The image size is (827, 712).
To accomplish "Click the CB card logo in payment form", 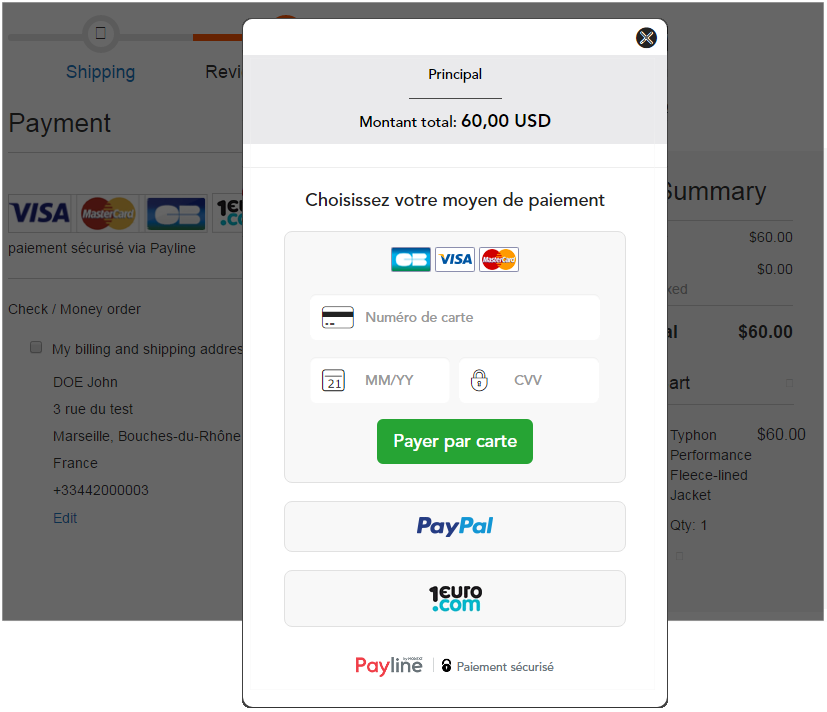I will [411, 259].
